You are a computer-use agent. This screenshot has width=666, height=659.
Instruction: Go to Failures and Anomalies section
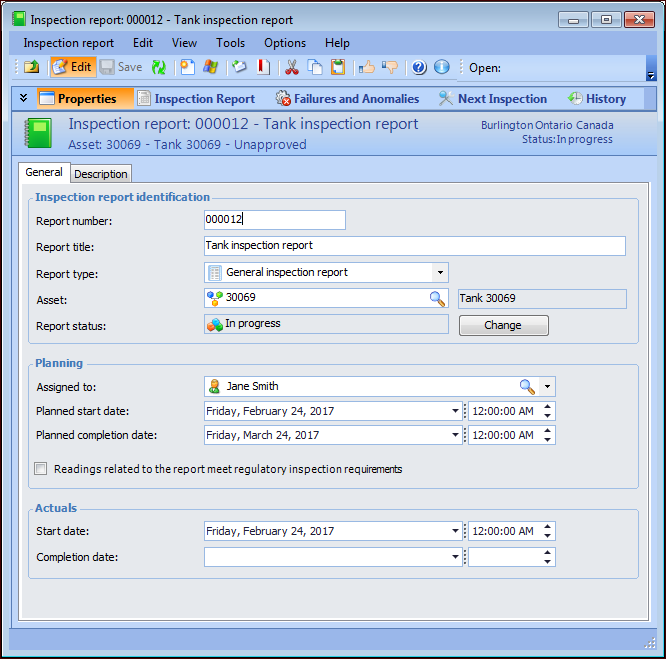(x=347, y=99)
